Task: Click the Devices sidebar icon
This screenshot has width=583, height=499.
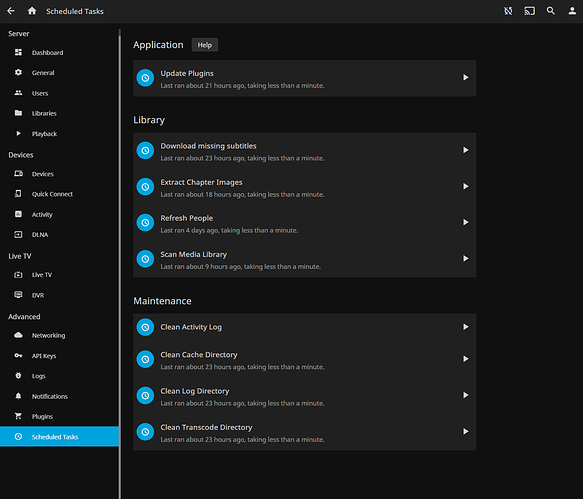Action: 18,174
